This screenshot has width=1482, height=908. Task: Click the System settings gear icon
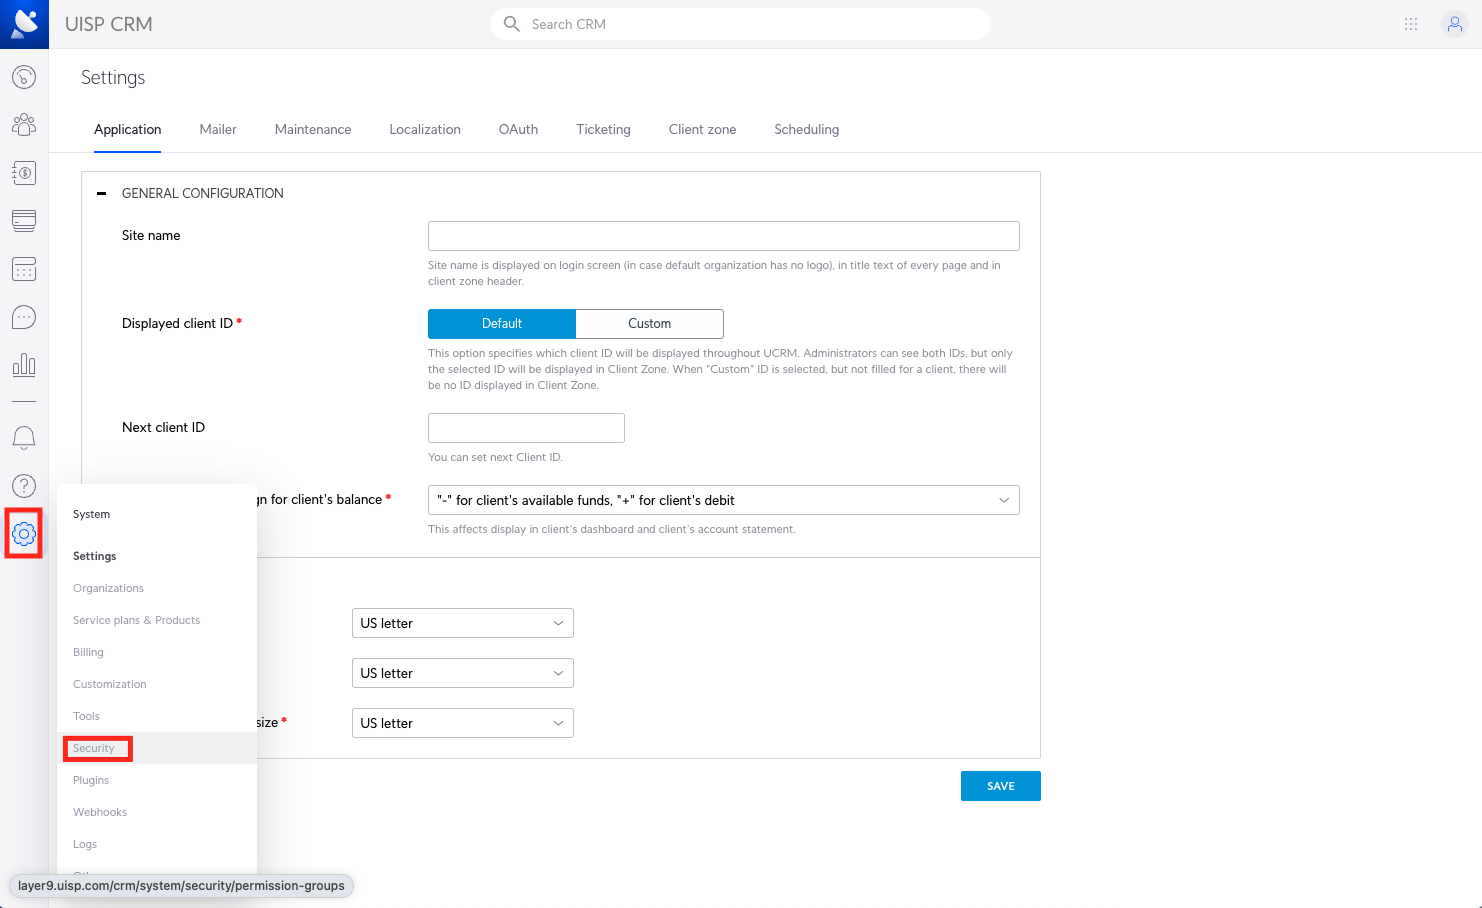[24, 534]
